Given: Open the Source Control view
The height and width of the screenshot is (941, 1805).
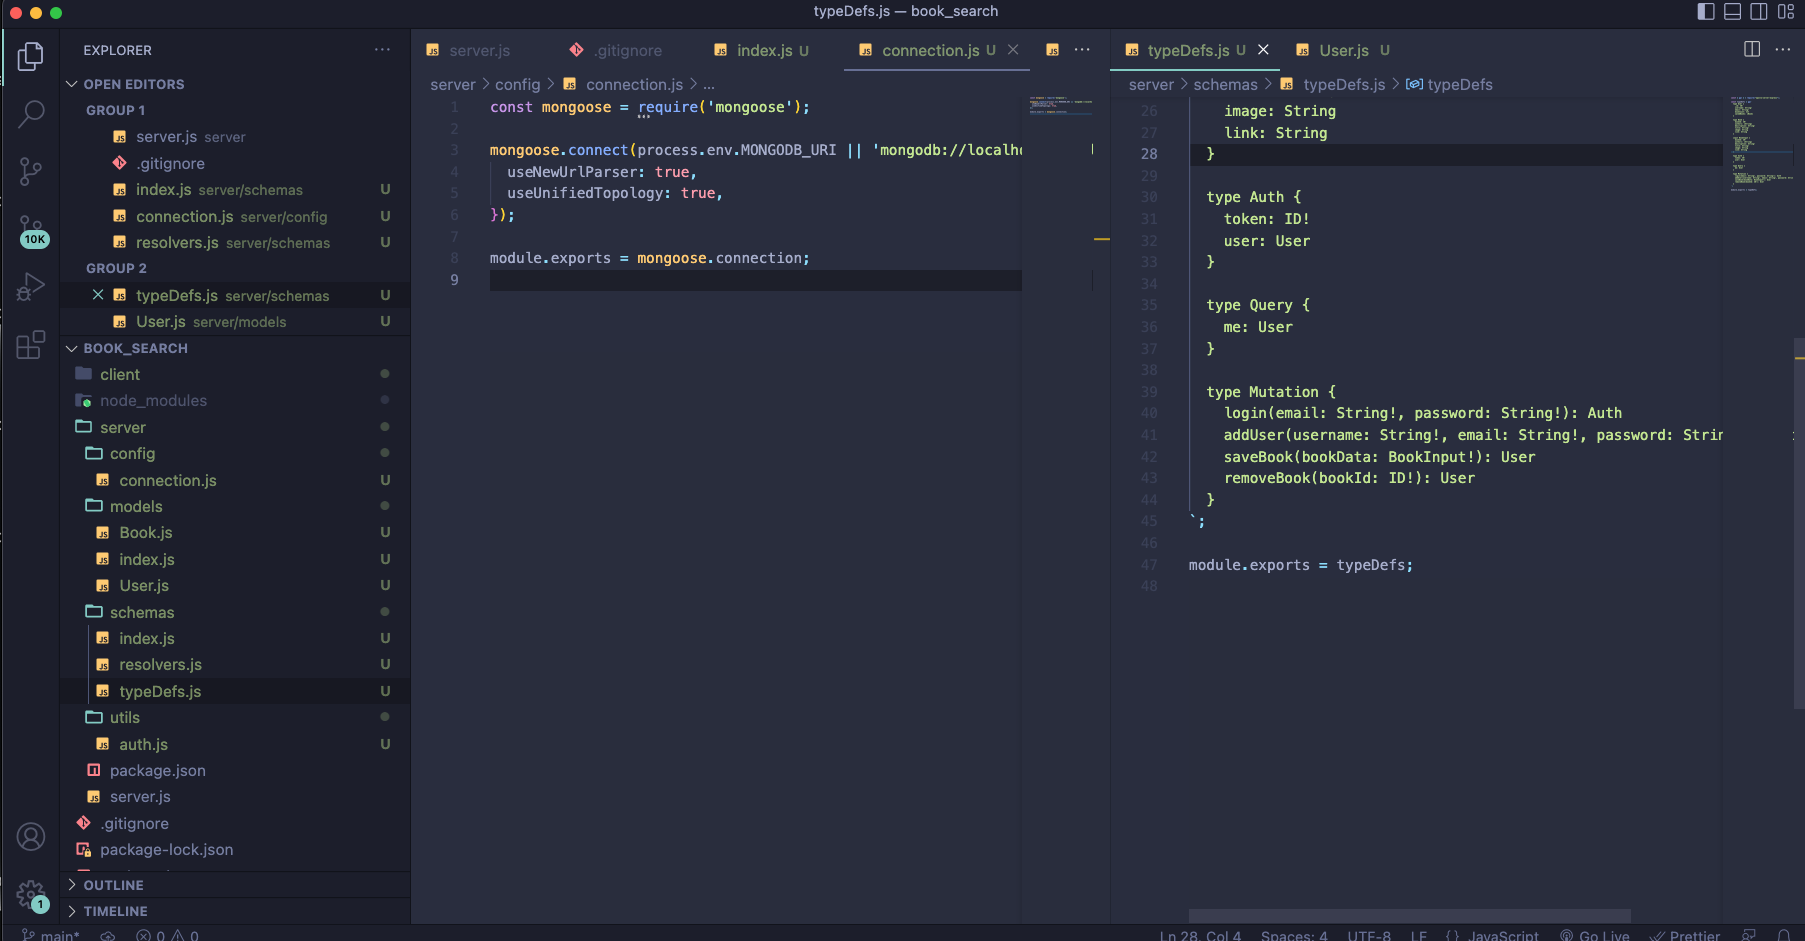Looking at the screenshot, I should coord(31,171).
